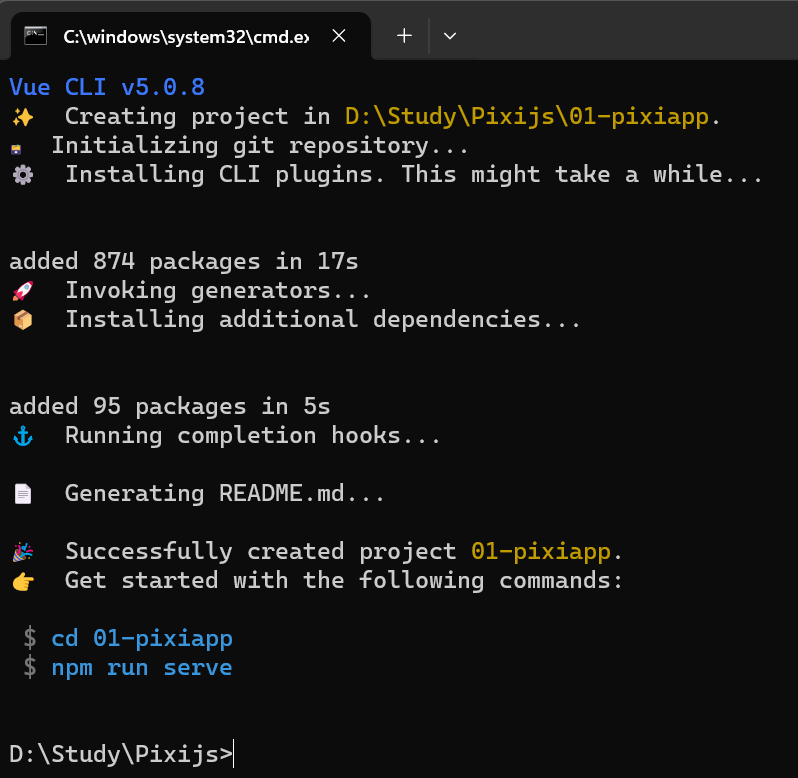The image size is (798, 778).
Task: Click the anchor emoji beside Running completion hooks
Action: pyautogui.click(x=23, y=436)
